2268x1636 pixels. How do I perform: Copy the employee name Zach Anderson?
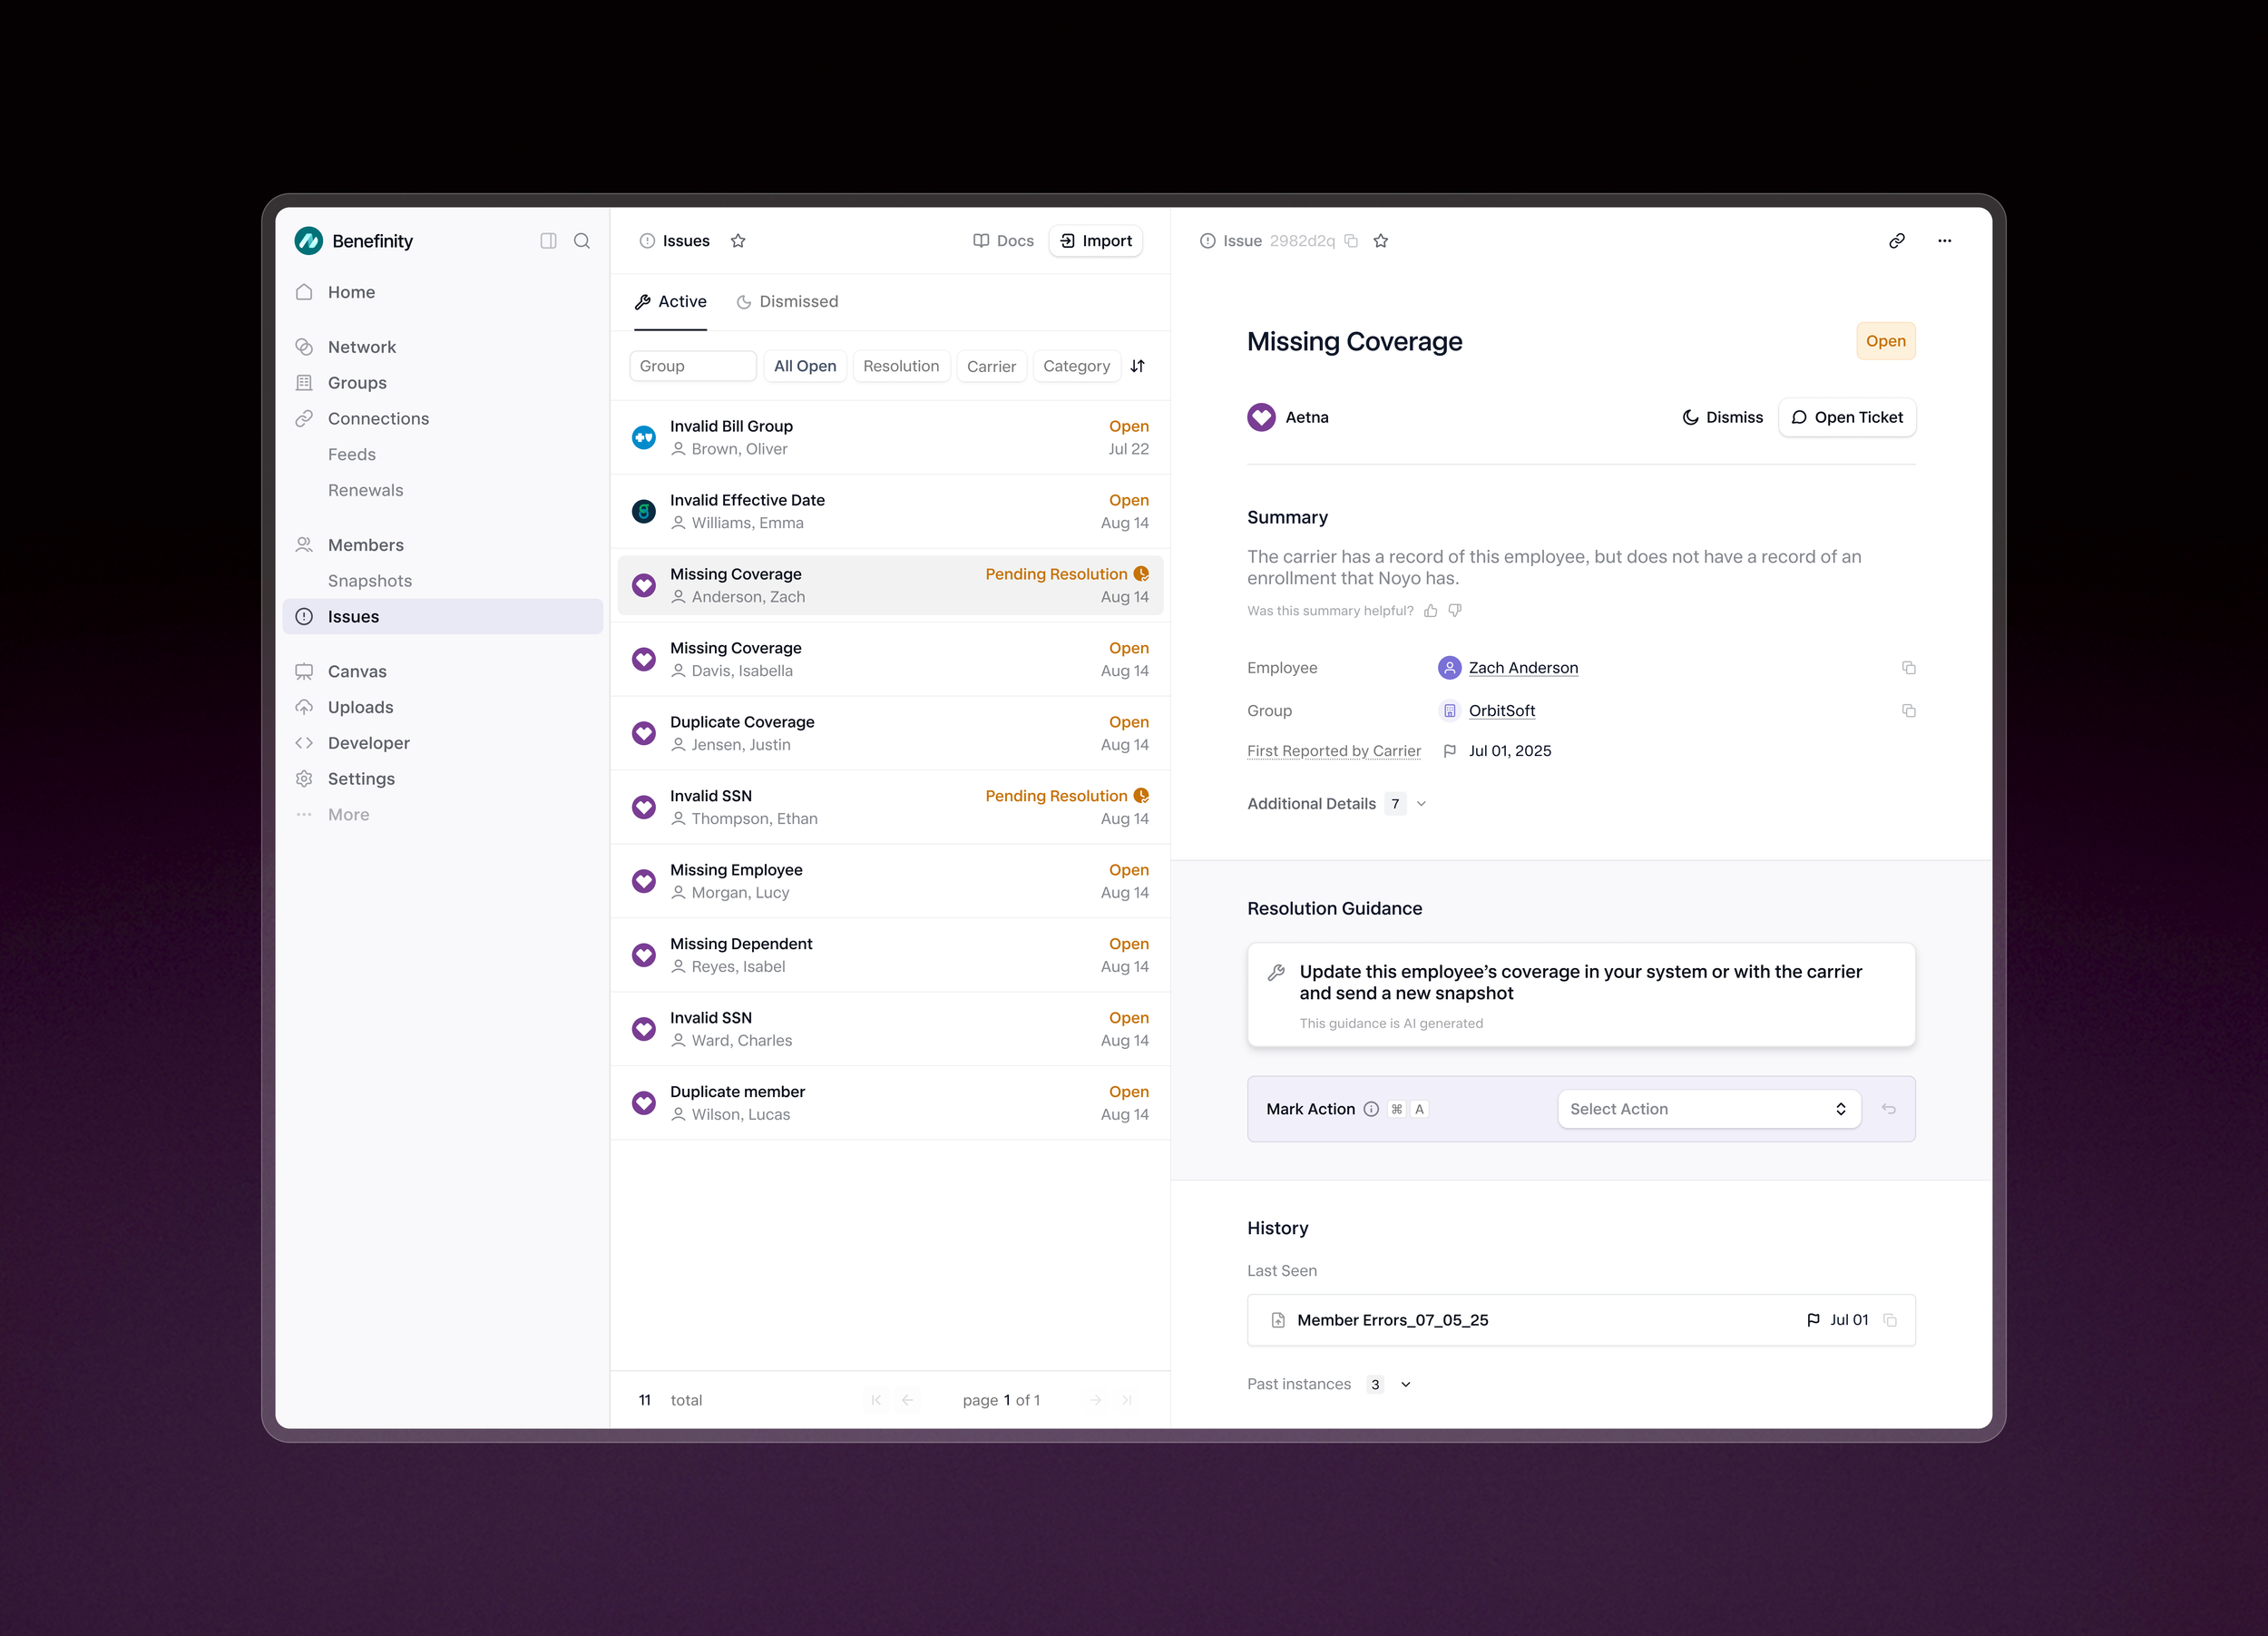1908,668
